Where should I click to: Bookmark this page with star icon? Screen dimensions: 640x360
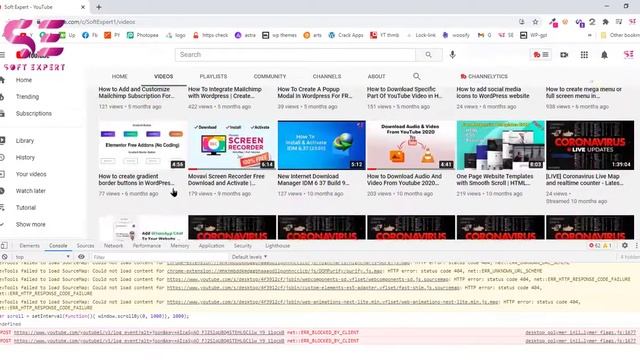click(x=536, y=22)
